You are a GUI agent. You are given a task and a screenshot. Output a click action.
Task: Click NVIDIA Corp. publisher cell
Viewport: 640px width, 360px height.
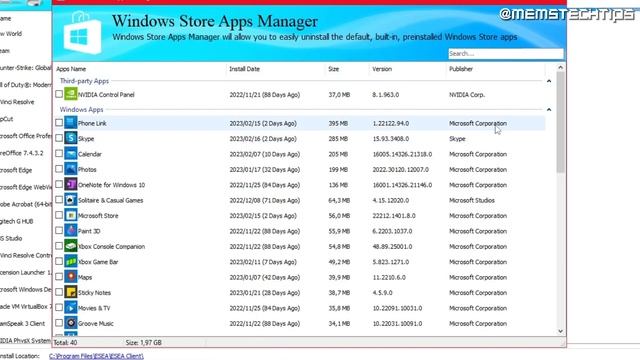pyautogui.click(x=467, y=95)
